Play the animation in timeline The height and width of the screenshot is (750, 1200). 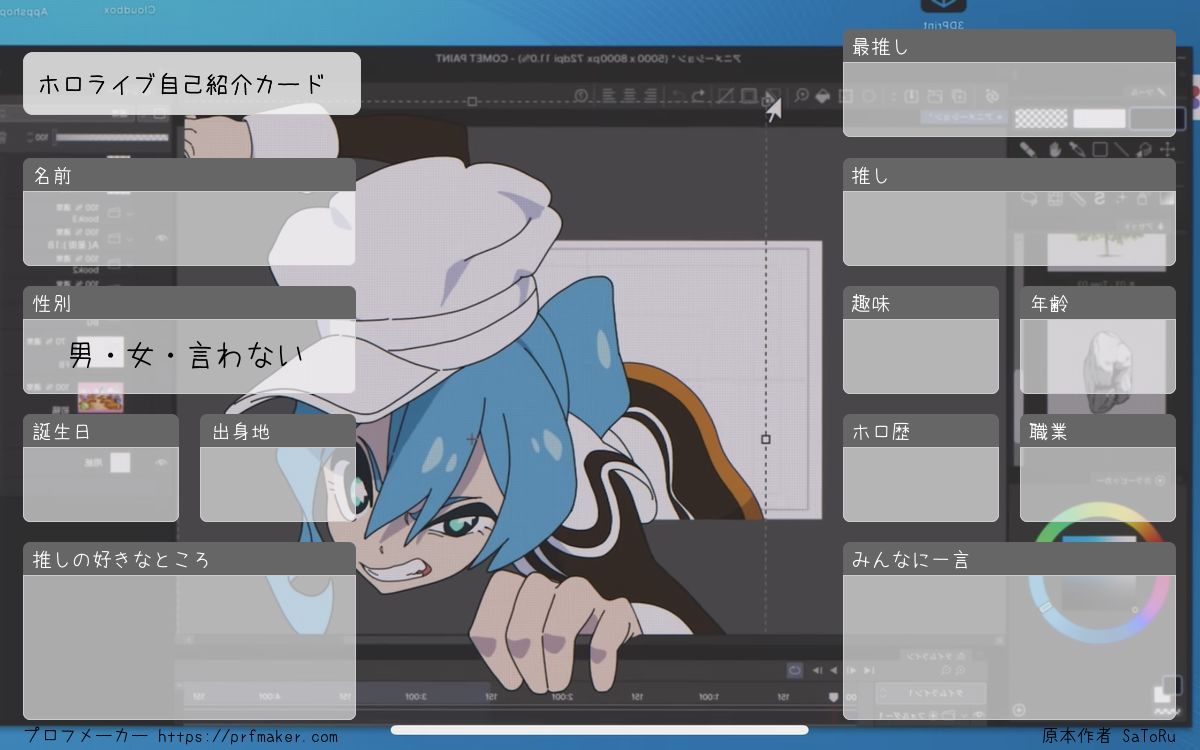click(x=834, y=670)
